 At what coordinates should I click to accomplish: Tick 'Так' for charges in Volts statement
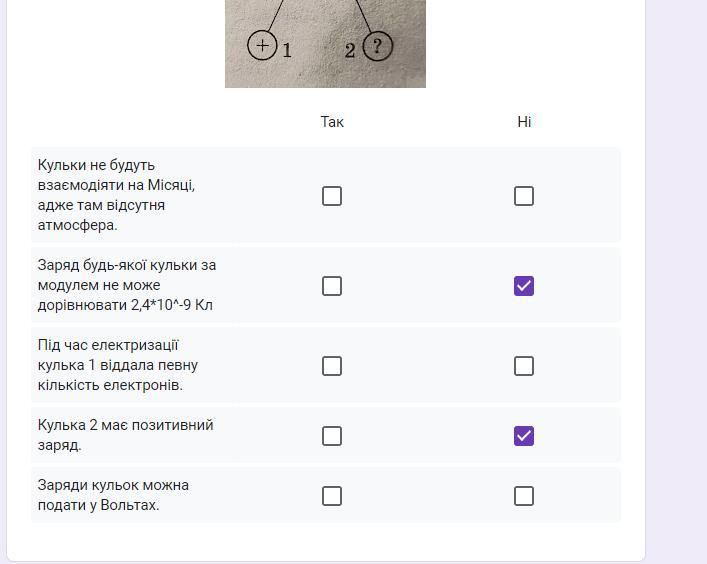[x=332, y=496]
